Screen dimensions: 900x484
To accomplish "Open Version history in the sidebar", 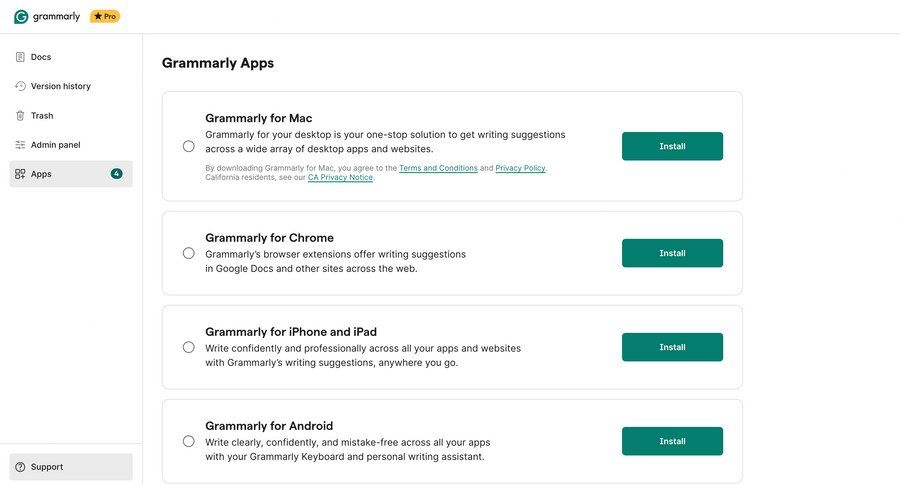I will coord(71,86).
